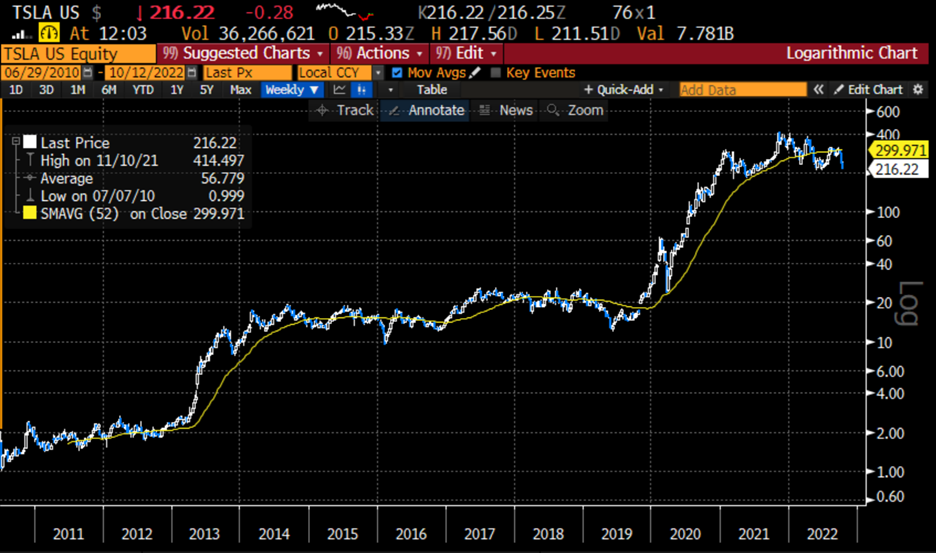Click the yellow SMAVG (52) color swatch

point(30,213)
